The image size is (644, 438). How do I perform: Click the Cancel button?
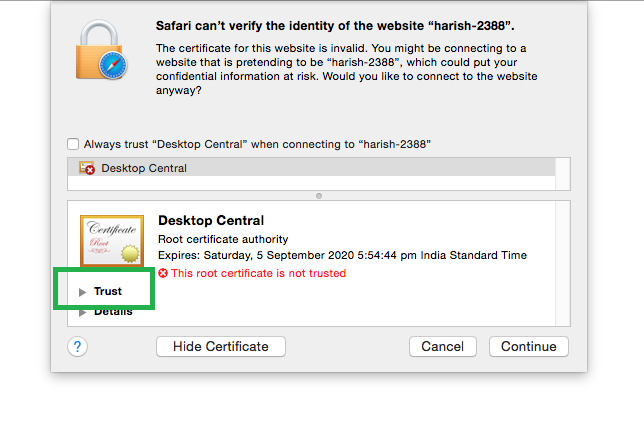pyautogui.click(x=443, y=347)
